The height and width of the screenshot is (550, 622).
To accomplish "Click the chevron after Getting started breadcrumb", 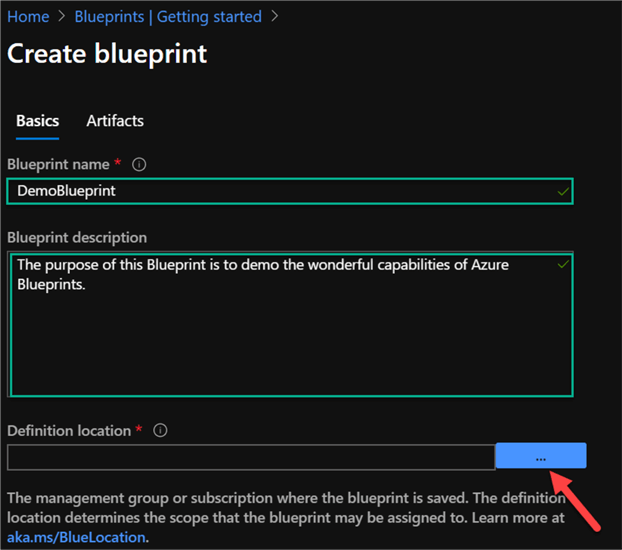I will [276, 17].
